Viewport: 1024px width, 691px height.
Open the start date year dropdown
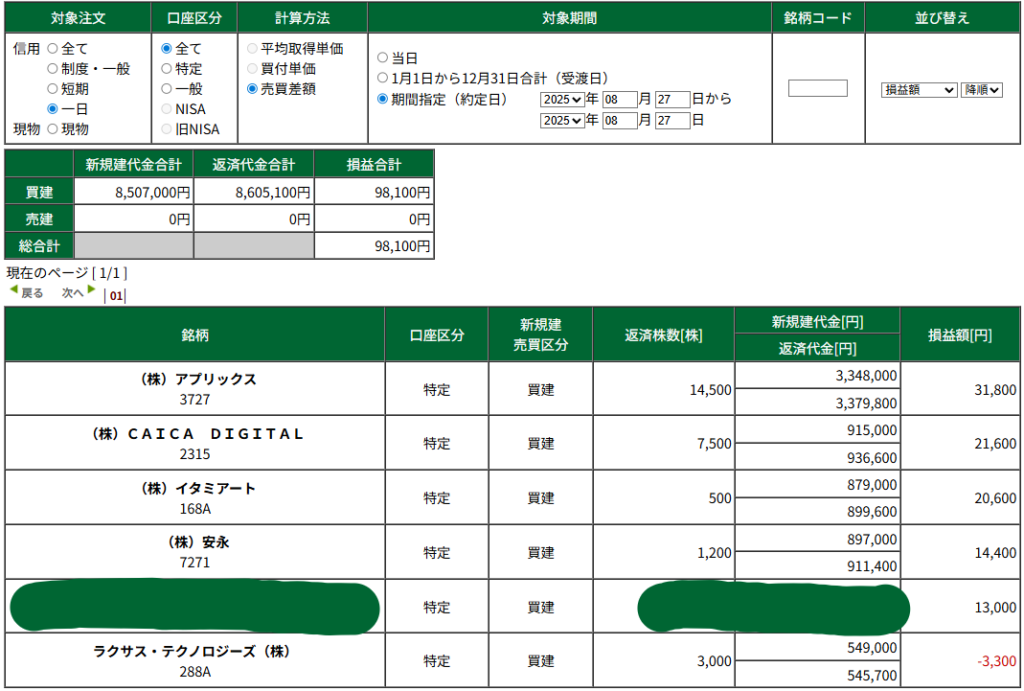(562, 100)
